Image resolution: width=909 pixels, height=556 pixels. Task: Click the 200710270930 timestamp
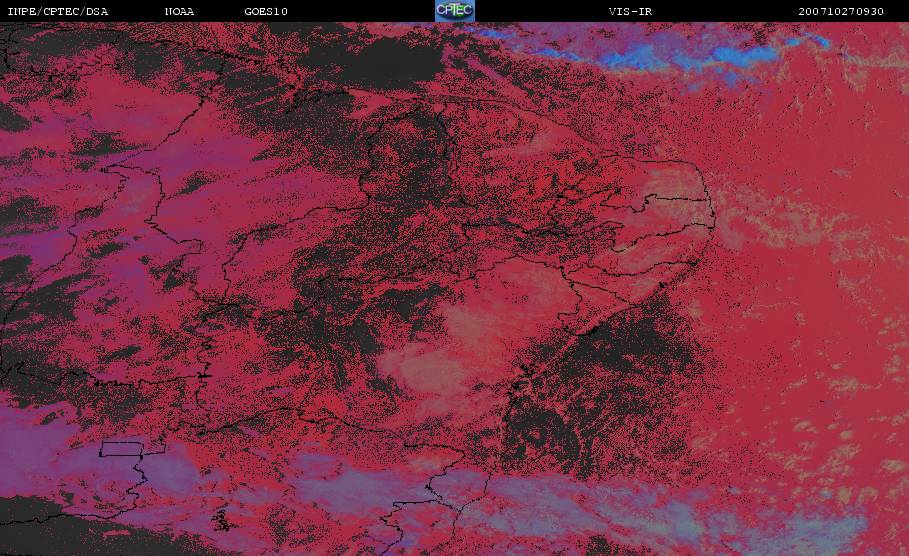coord(841,12)
